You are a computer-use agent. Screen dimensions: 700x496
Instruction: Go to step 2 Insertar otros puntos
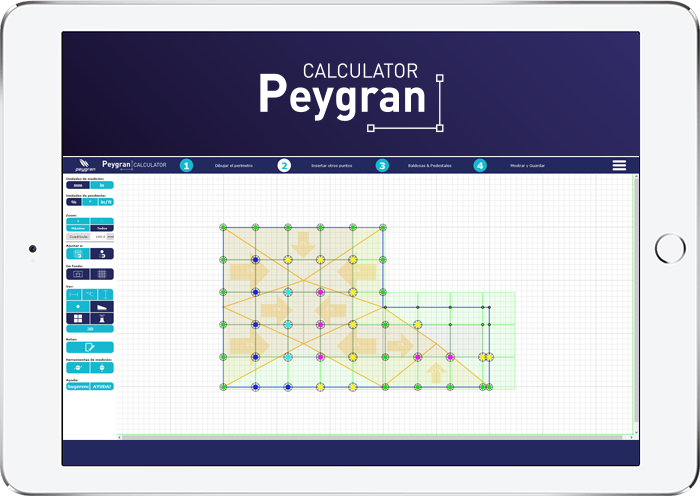point(284,166)
